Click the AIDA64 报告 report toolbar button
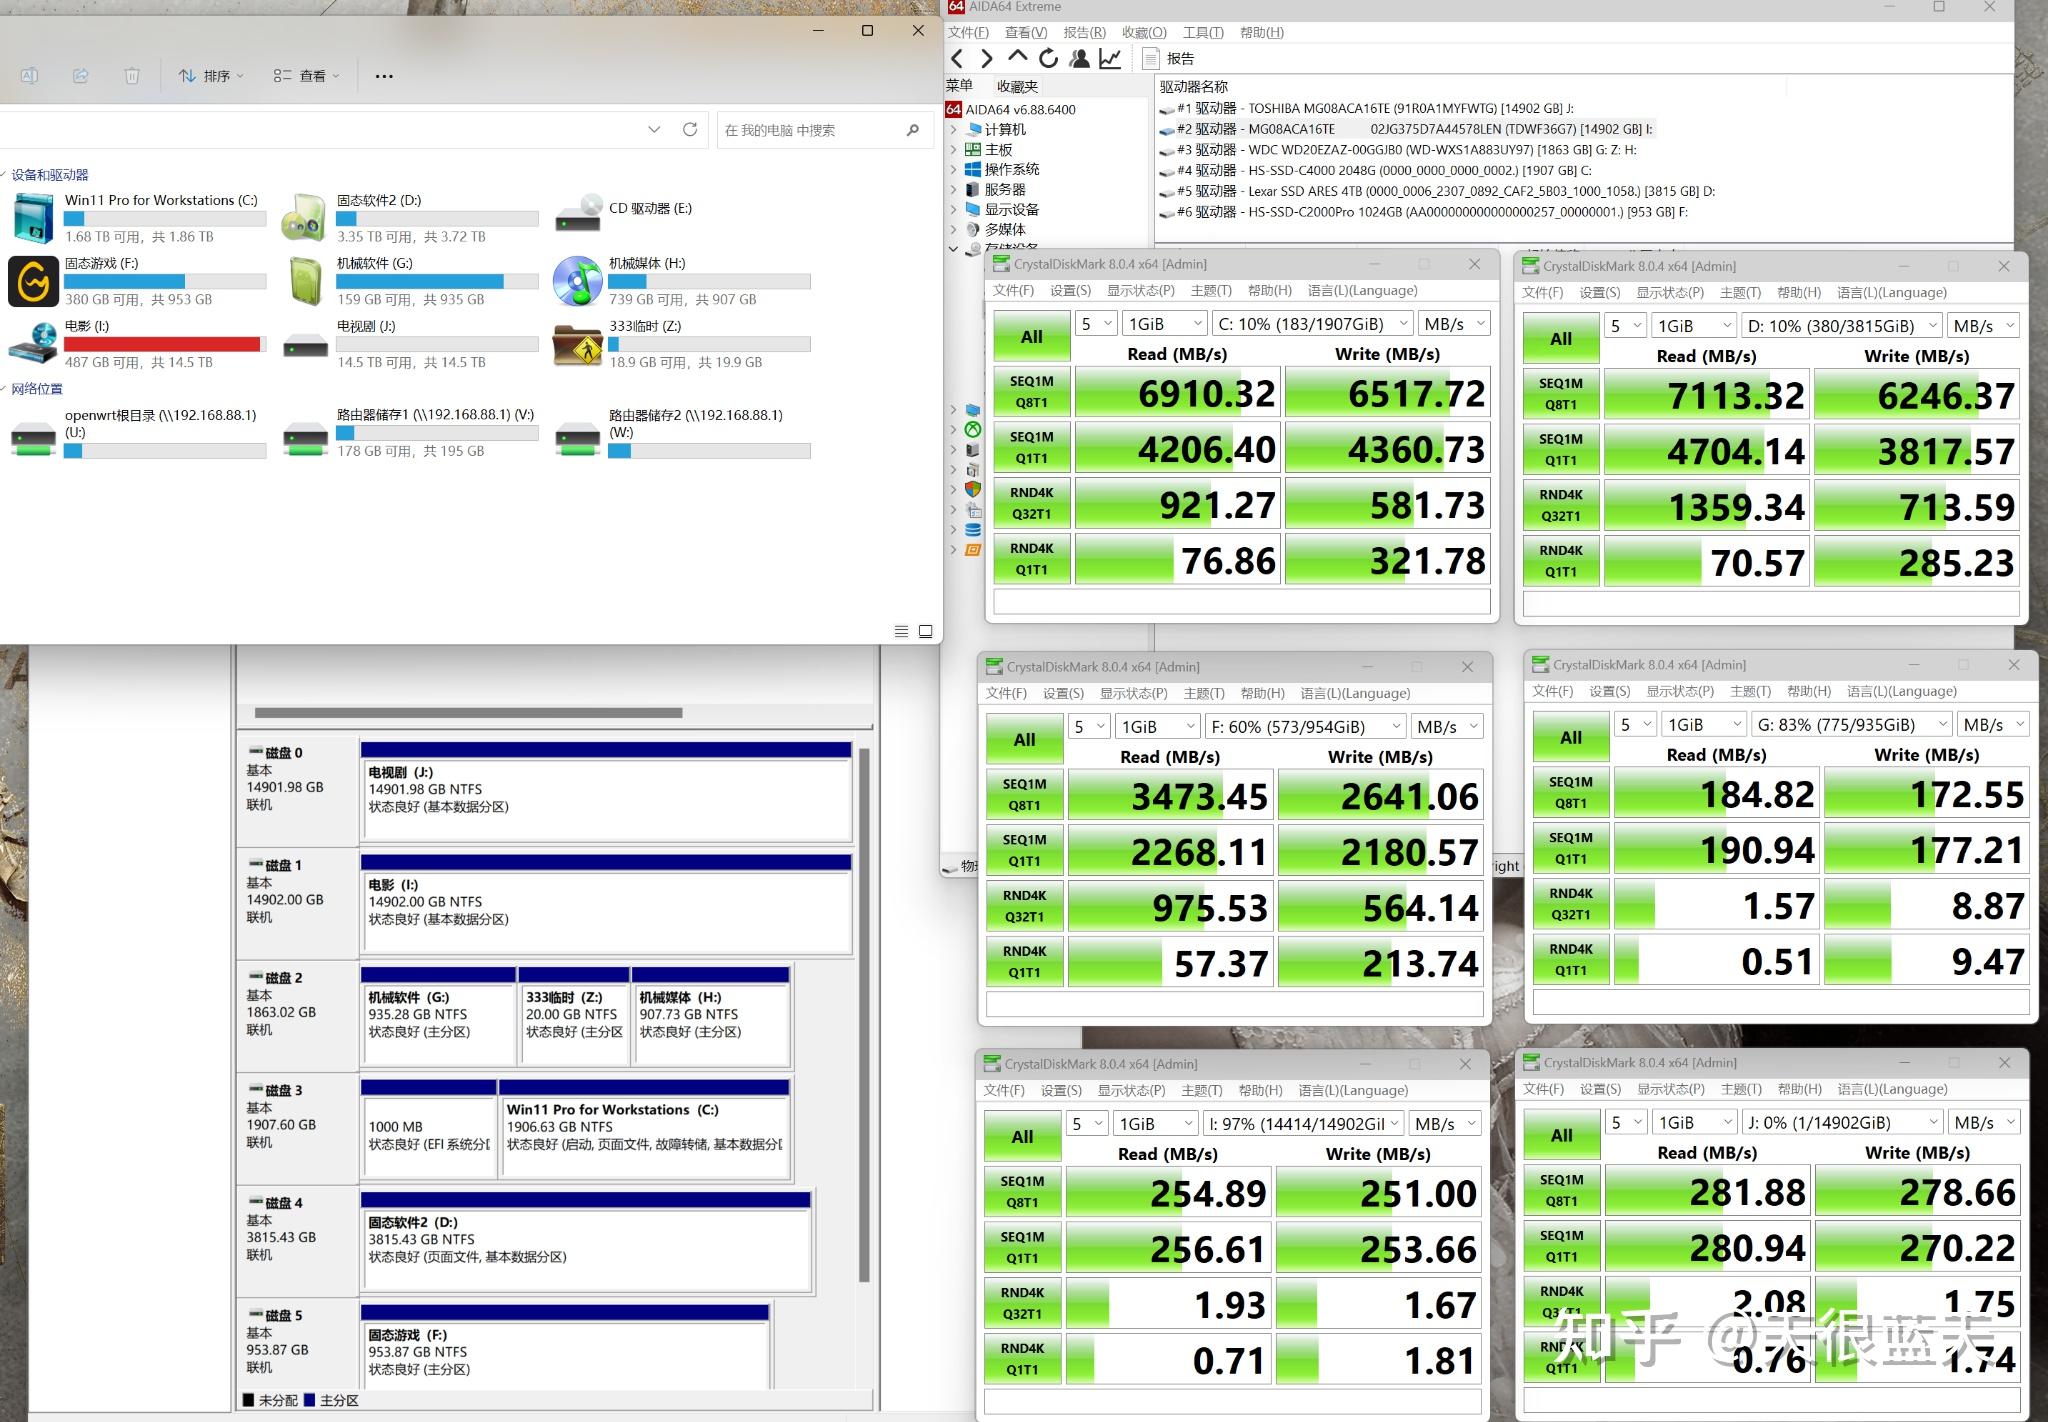 1168,59
